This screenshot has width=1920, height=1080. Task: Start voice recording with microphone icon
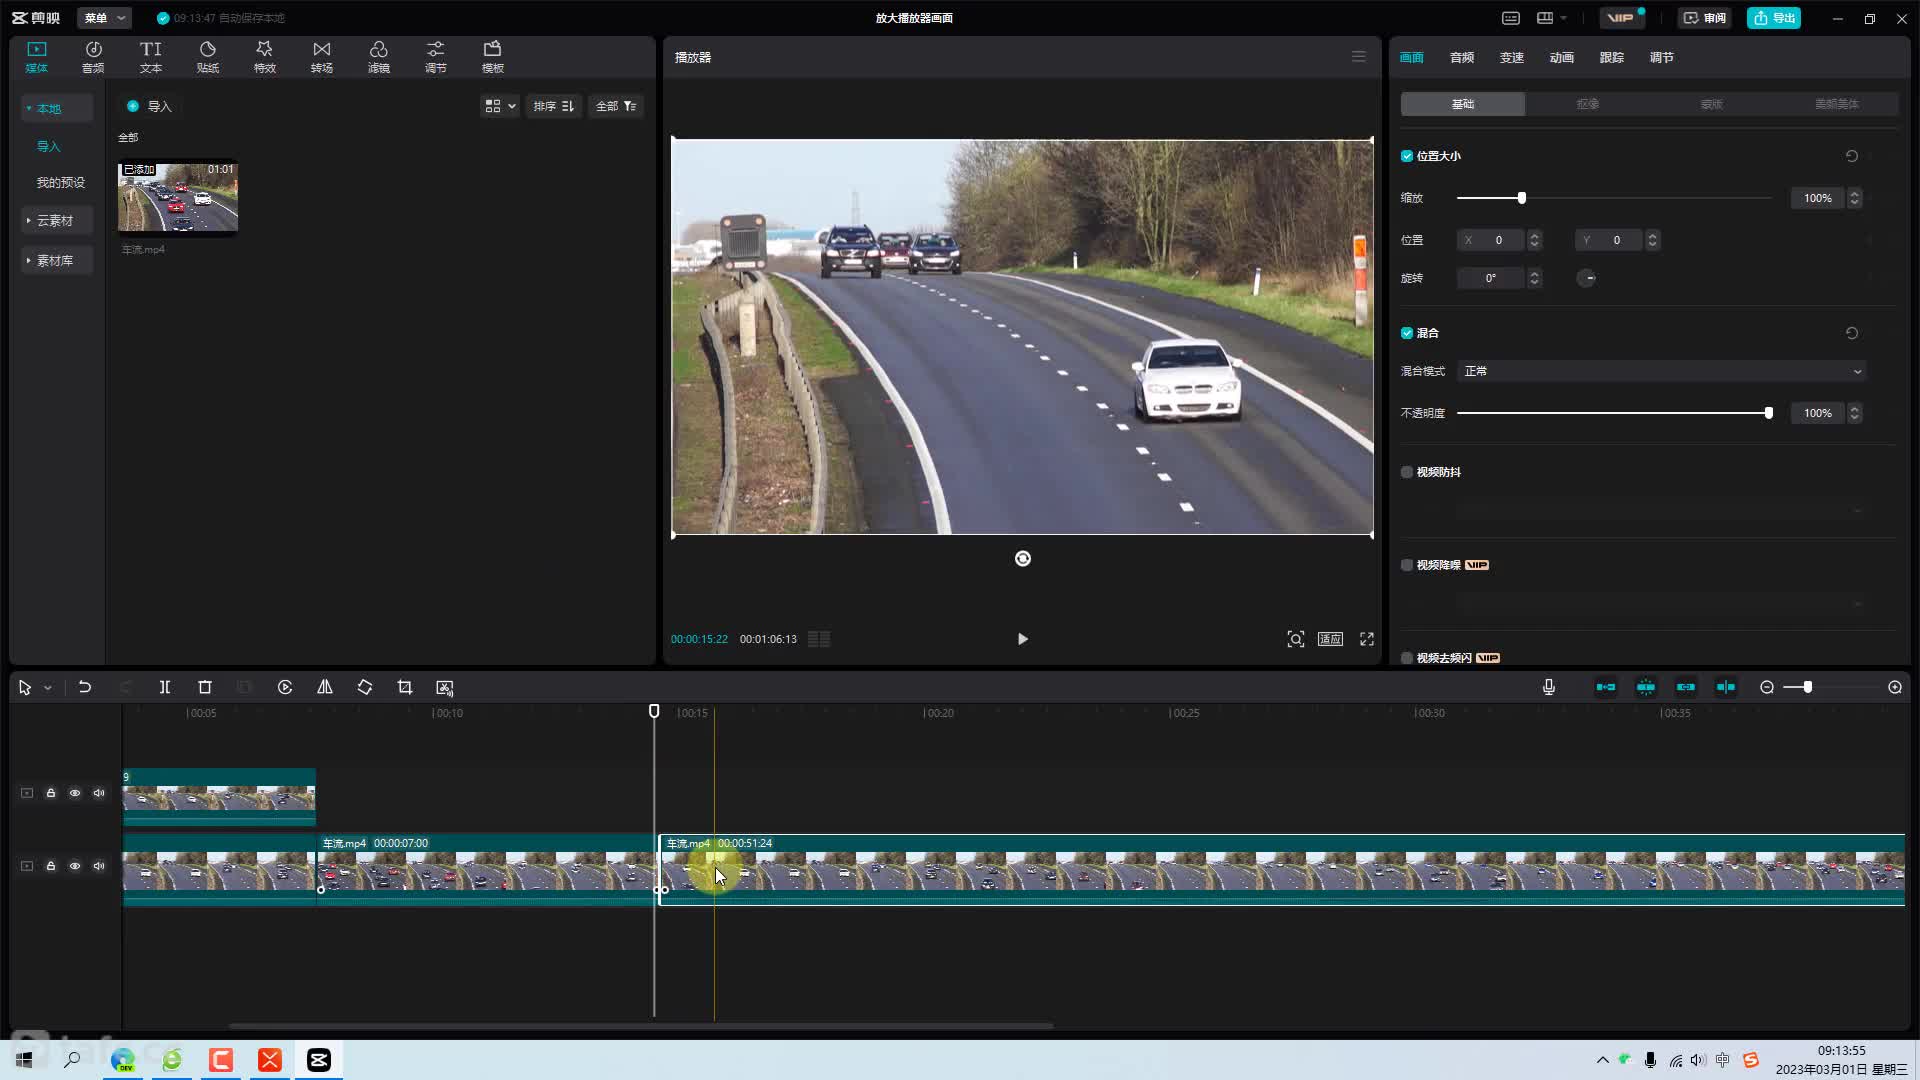(1549, 687)
